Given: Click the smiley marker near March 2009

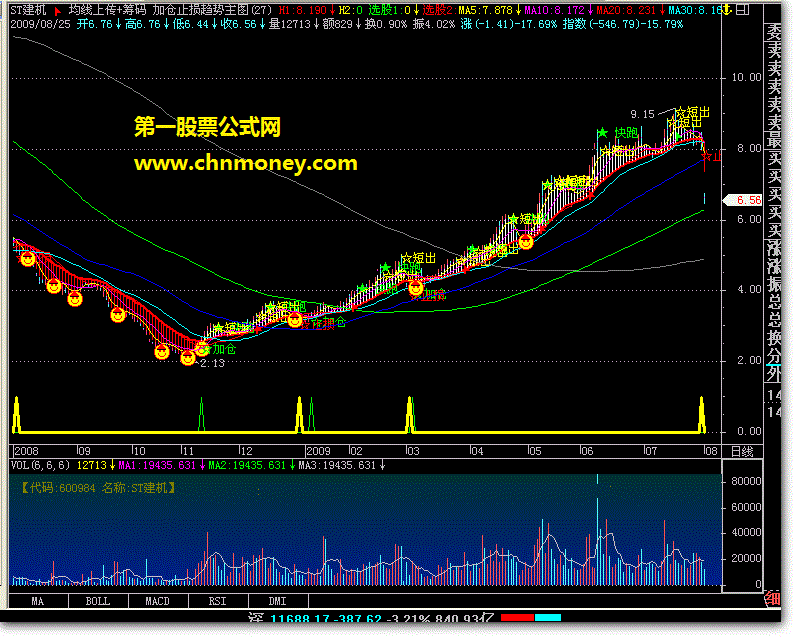Looking at the screenshot, I should click(x=416, y=288).
